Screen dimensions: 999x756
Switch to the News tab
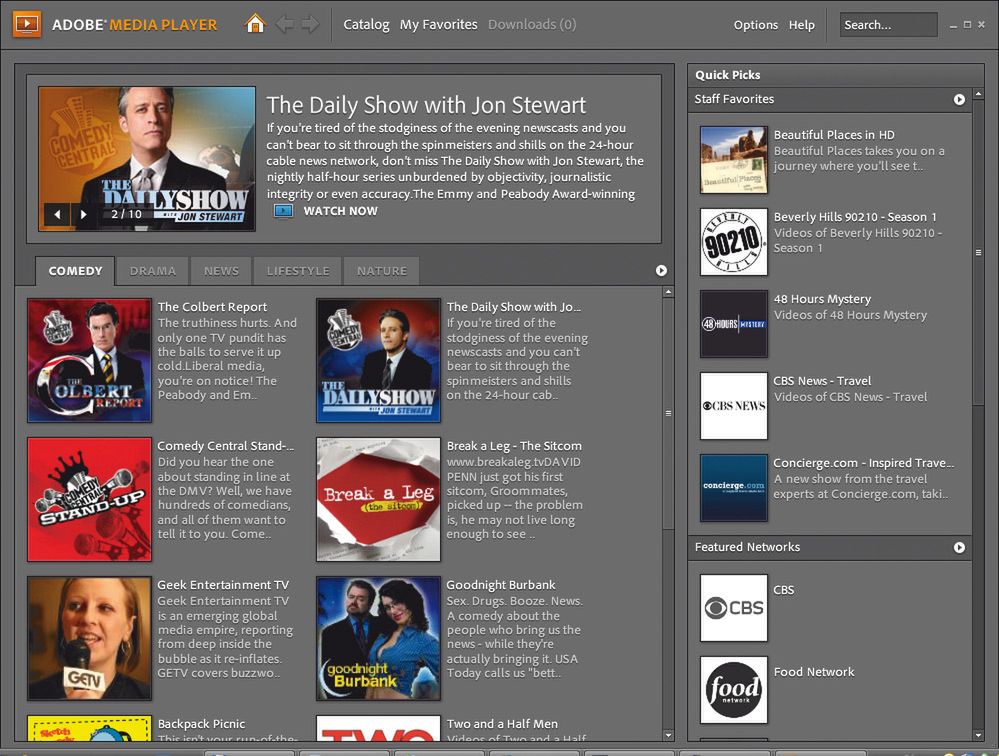pos(221,271)
